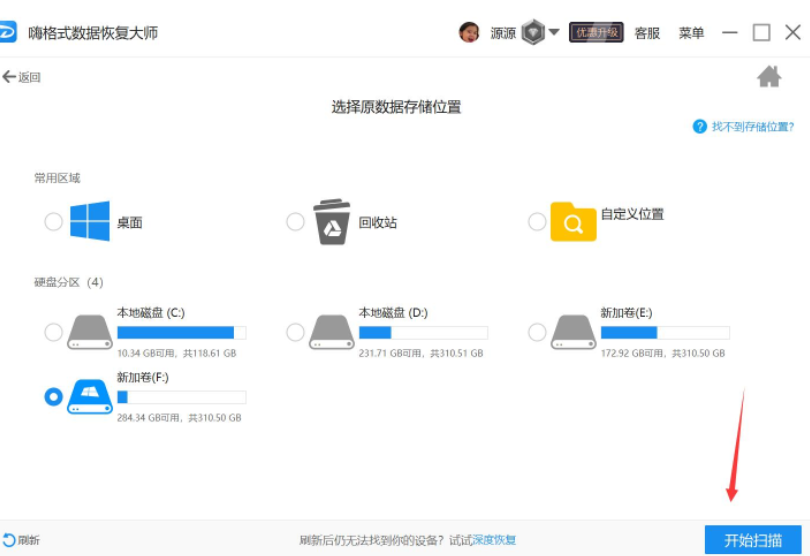Click the 刷新 refresh option

click(x=22, y=540)
